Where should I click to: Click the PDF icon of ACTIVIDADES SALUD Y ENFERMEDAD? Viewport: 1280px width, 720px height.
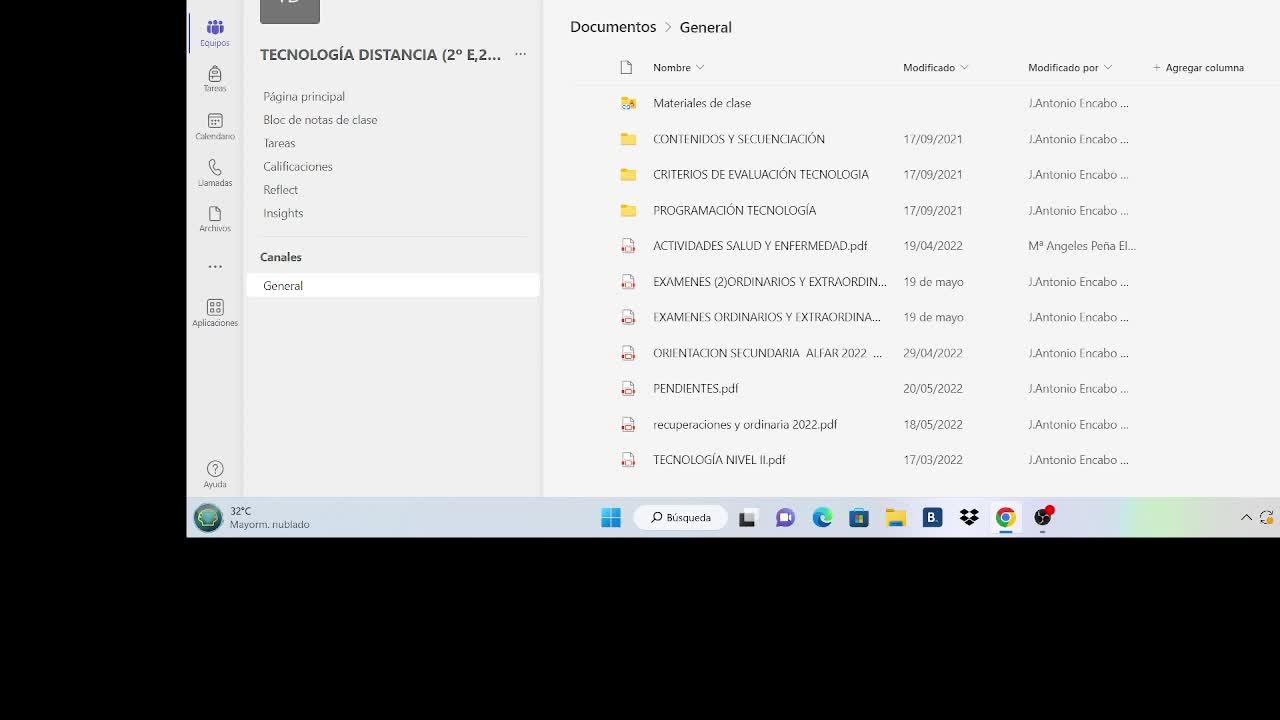[x=628, y=246]
